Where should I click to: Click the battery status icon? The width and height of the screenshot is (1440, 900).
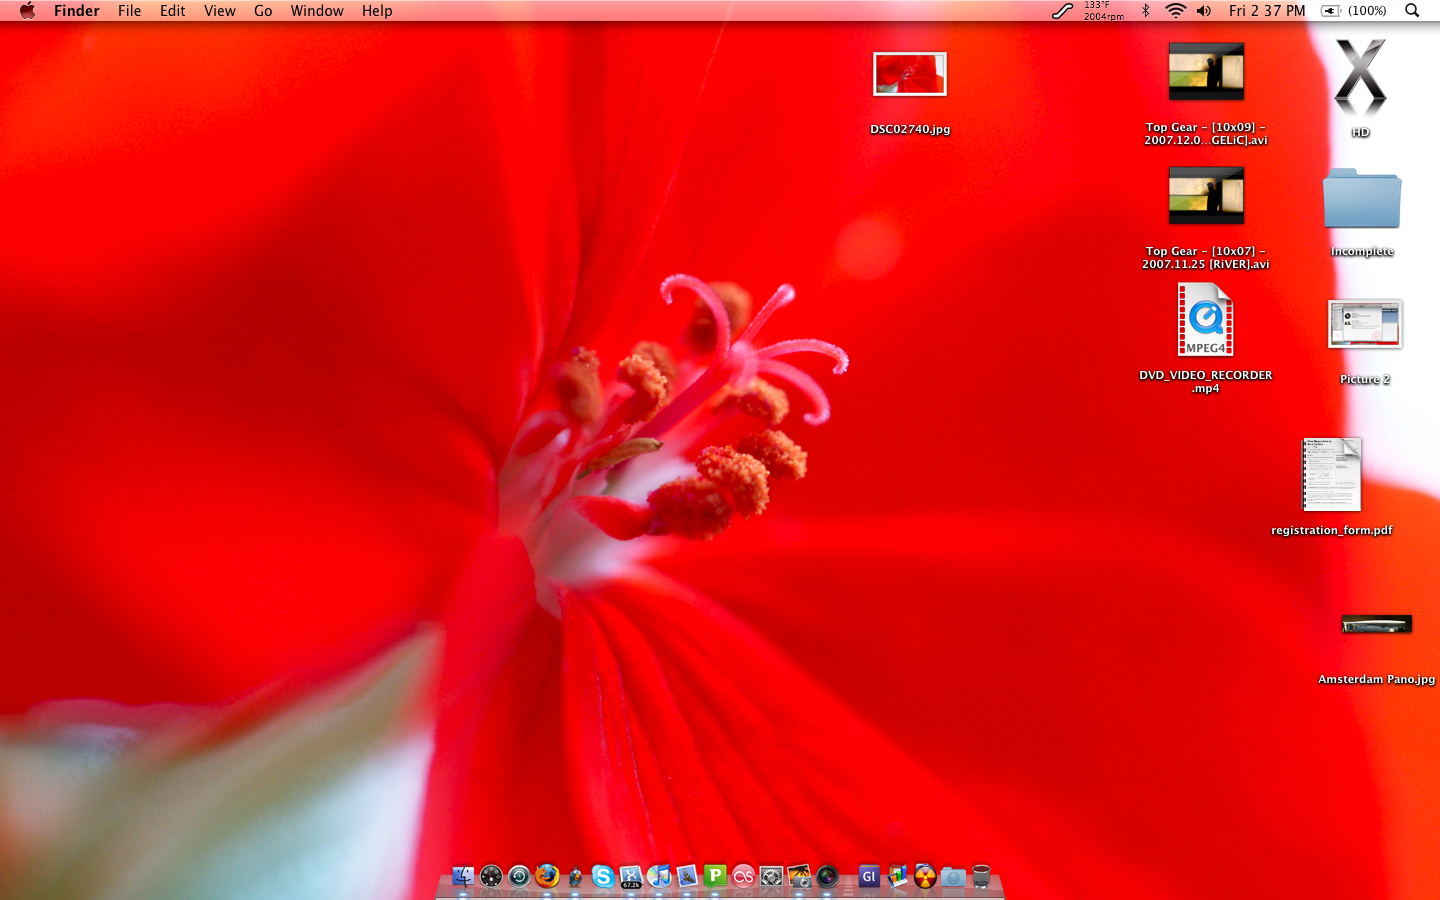(x=1330, y=11)
